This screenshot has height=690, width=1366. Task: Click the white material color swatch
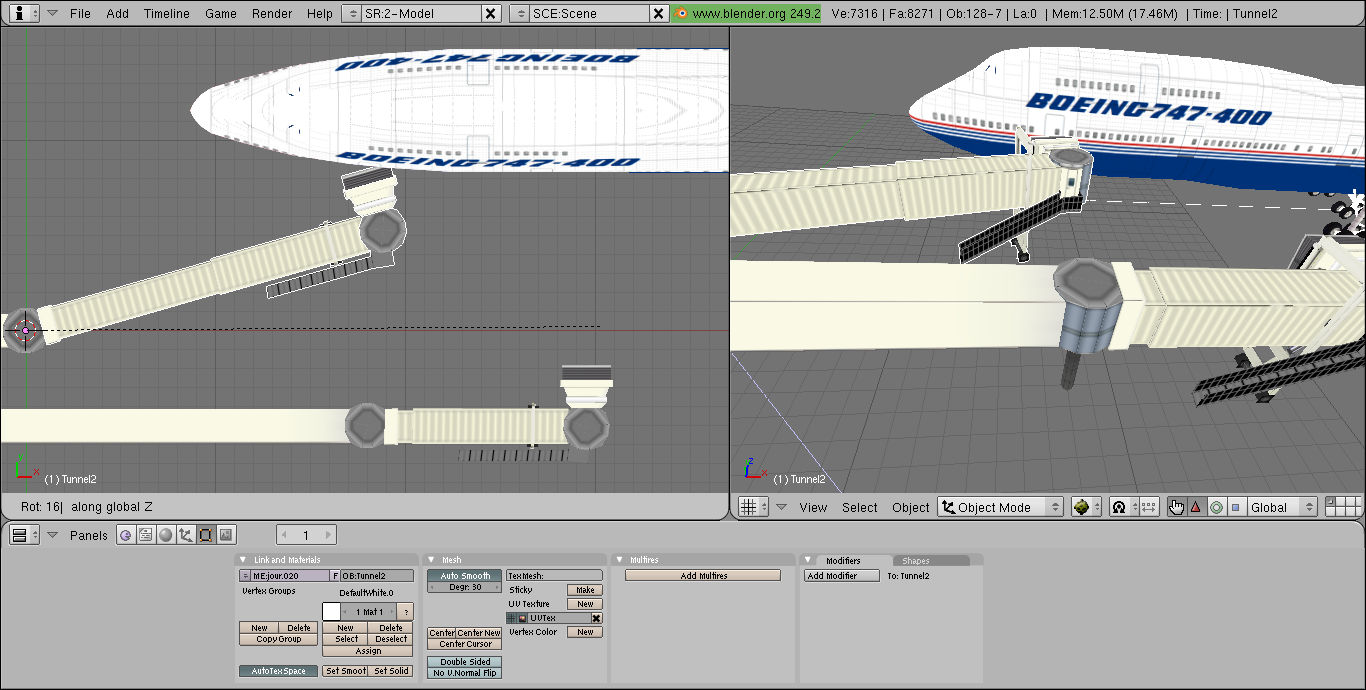click(331, 611)
